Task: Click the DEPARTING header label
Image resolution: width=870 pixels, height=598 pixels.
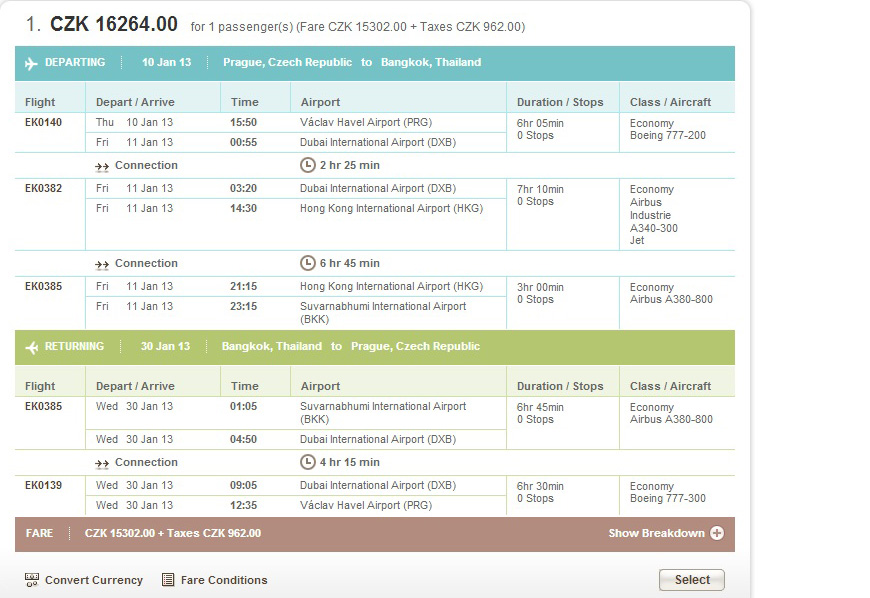Action: tap(75, 62)
